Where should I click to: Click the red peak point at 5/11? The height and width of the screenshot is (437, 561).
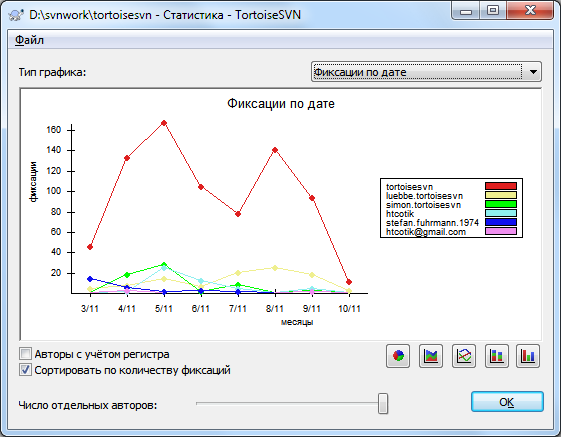click(164, 123)
